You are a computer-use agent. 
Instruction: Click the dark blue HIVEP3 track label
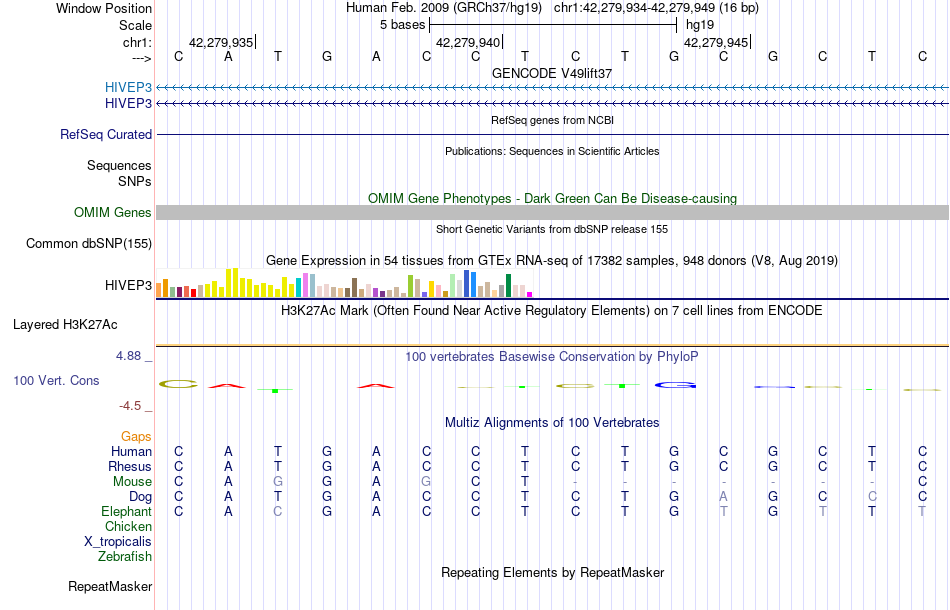click(128, 104)
